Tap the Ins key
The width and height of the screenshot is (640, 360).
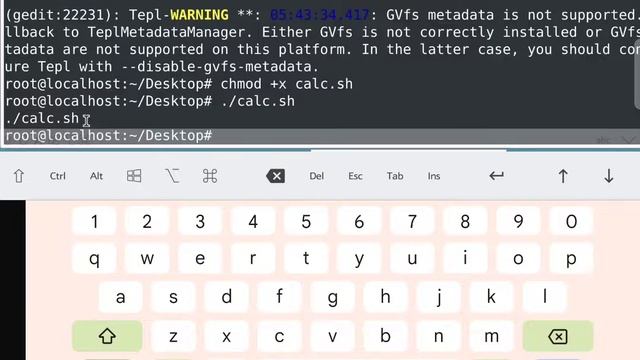click(x=434, y=176)
